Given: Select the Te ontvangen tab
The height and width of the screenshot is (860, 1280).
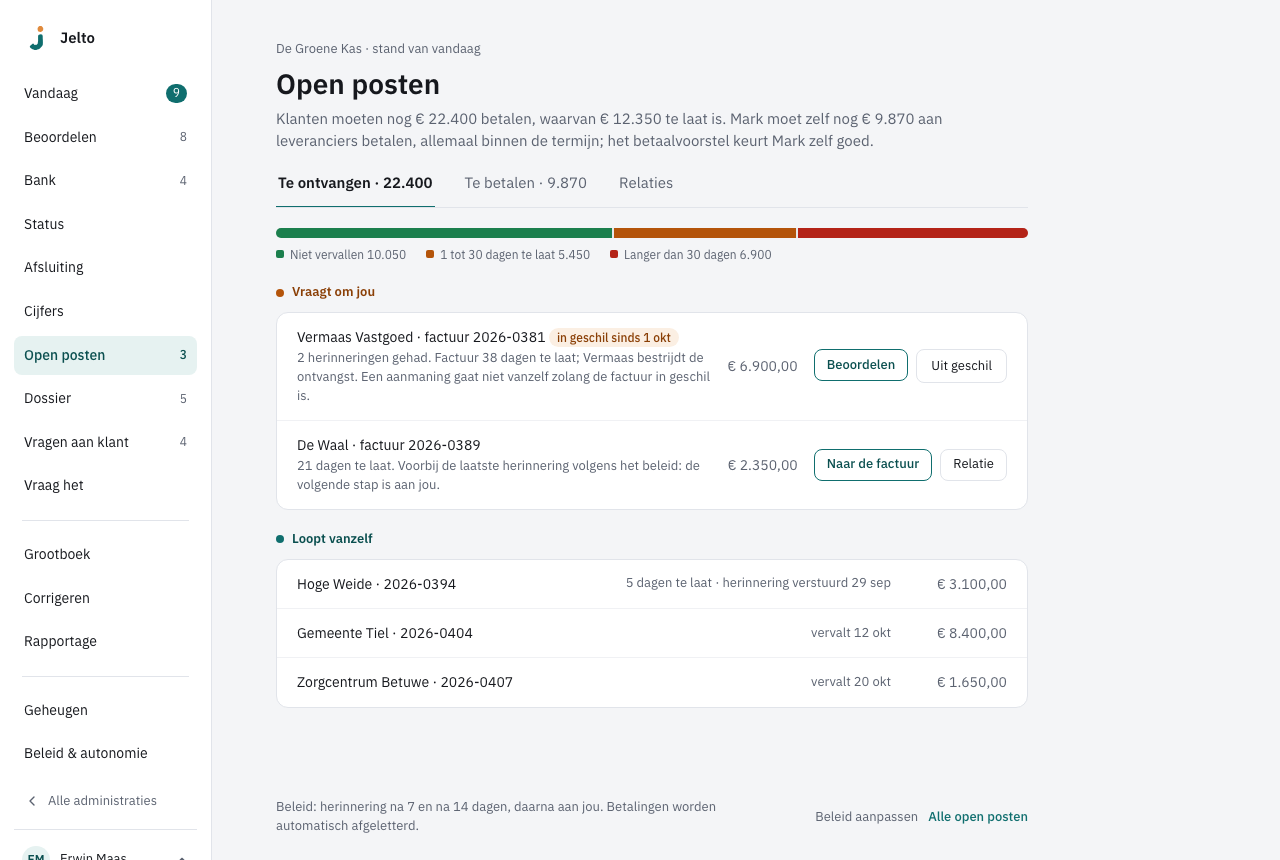Looking at the screenshot, I should [355, 183].
